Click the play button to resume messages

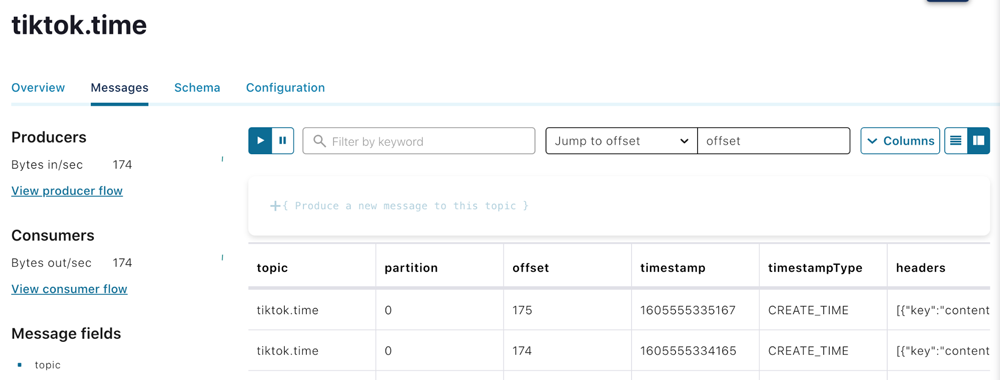tap(260, 141)
